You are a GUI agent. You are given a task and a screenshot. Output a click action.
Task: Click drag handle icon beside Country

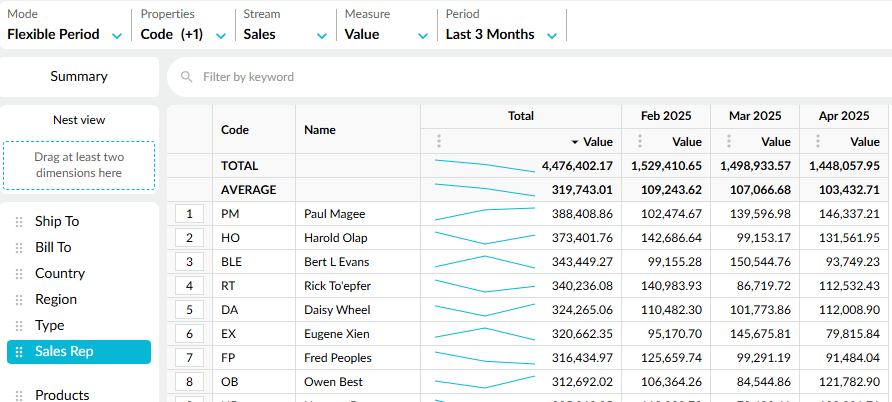pos(19,274)
